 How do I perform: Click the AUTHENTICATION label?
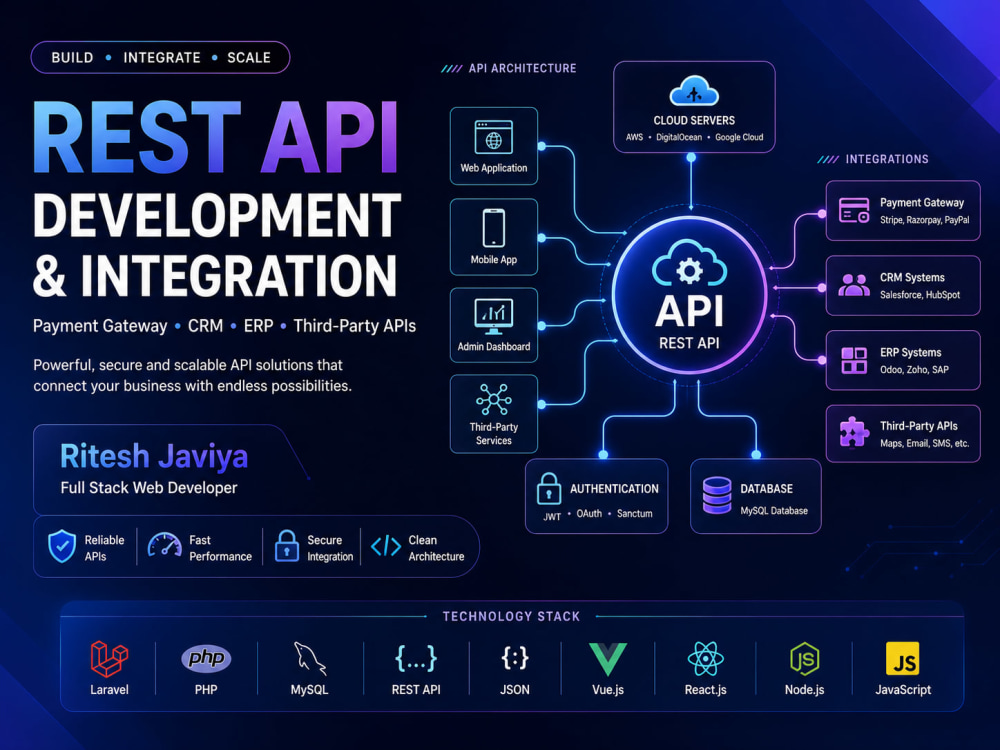[614, 489]
